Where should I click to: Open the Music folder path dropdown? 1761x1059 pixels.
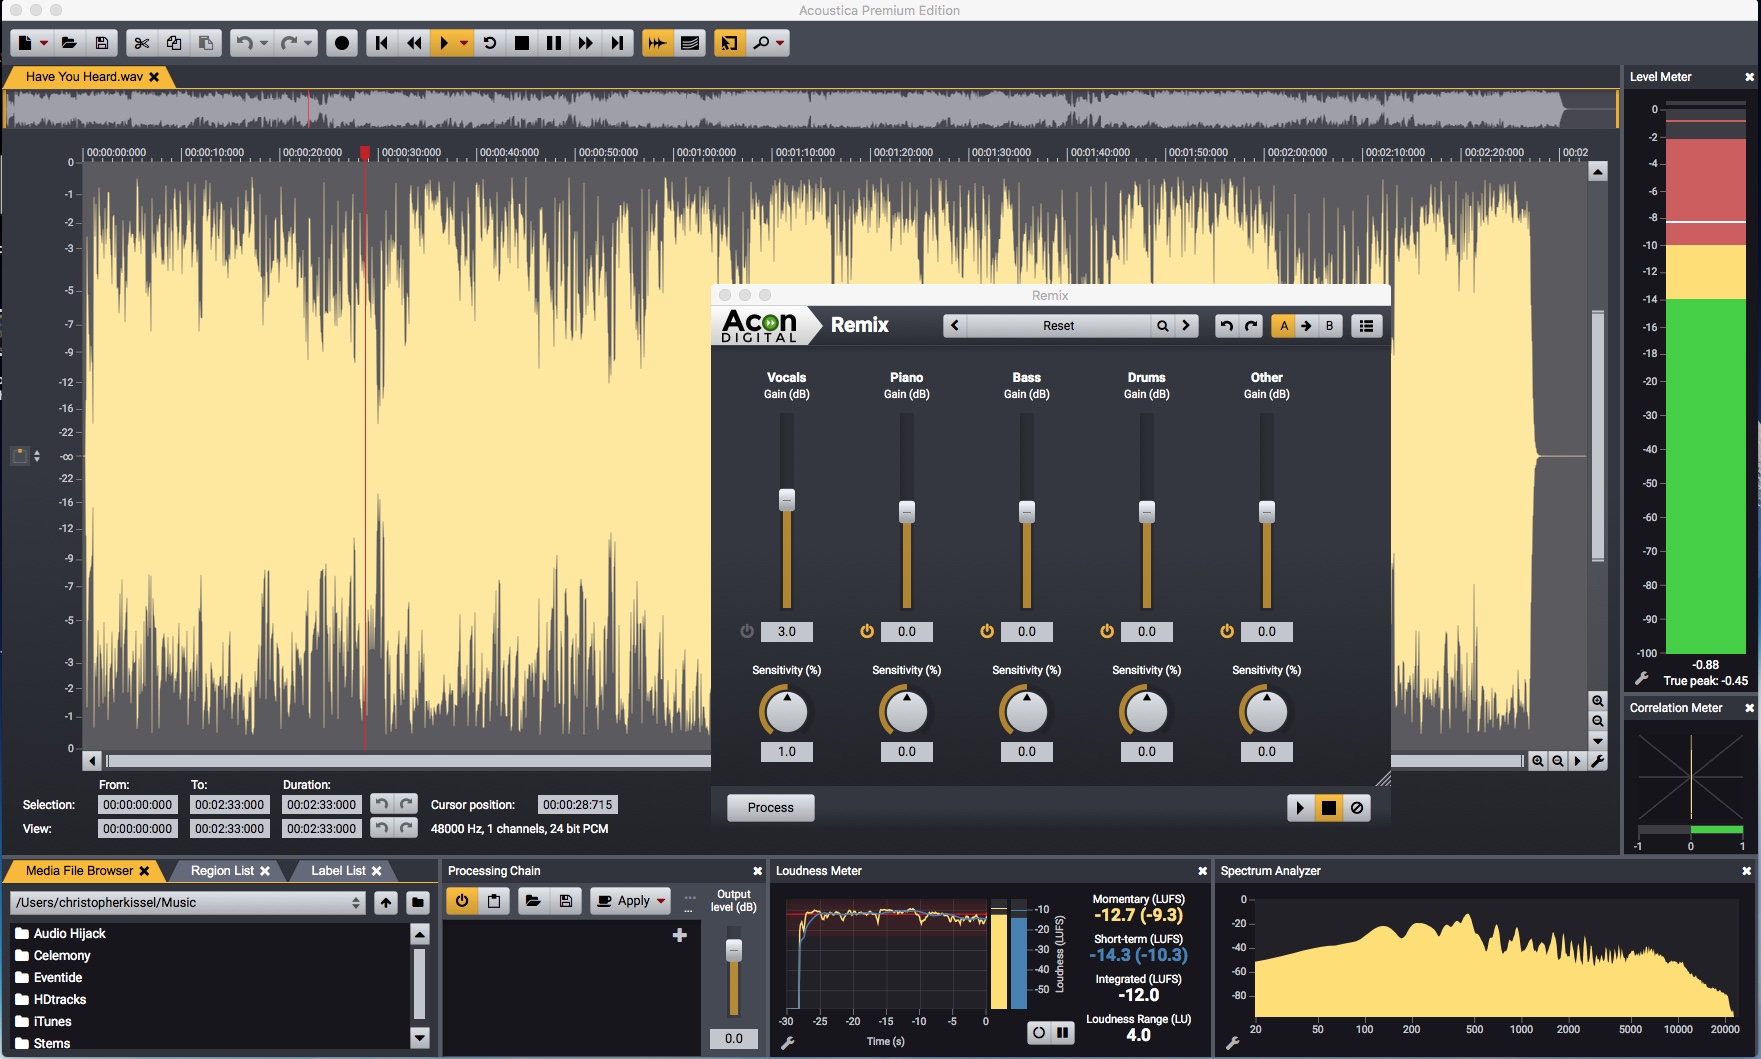tap(187, 903)
